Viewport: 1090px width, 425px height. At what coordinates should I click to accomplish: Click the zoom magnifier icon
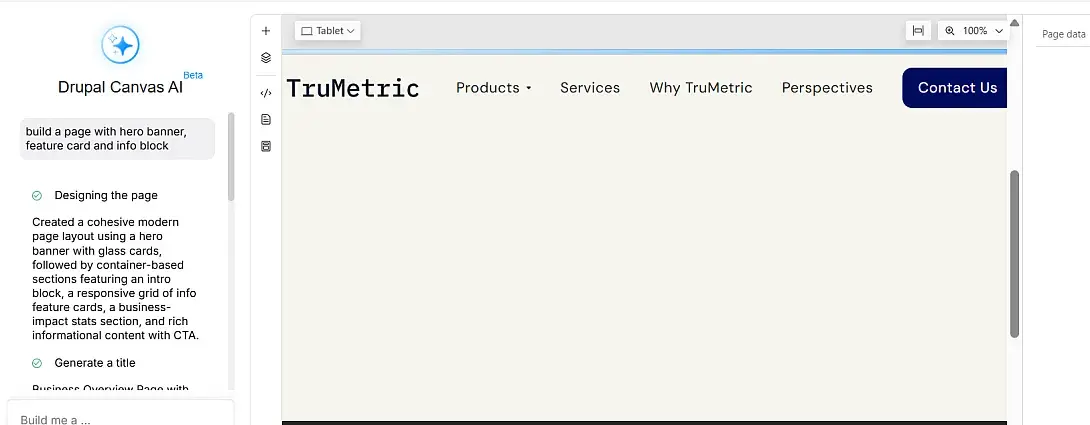pyautogui.click(x=950, y=31)
